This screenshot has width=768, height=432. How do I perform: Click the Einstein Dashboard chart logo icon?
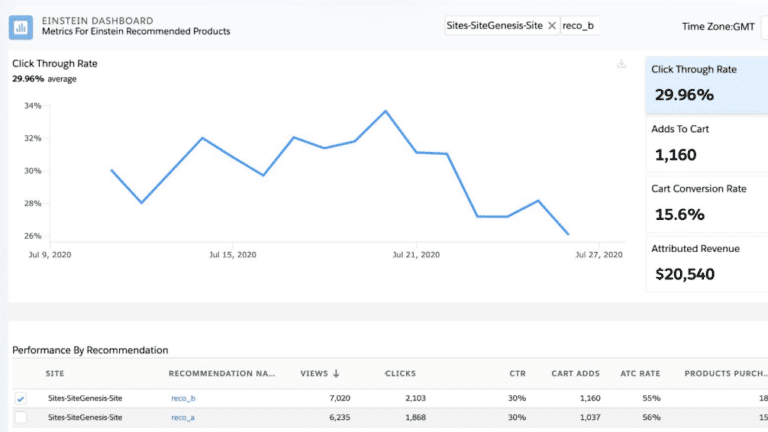click(x=21, y=27)
